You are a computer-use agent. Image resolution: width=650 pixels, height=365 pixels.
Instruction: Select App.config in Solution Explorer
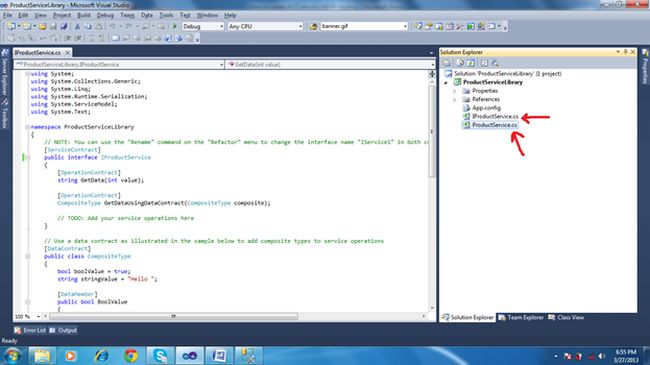tap(486, 108)
